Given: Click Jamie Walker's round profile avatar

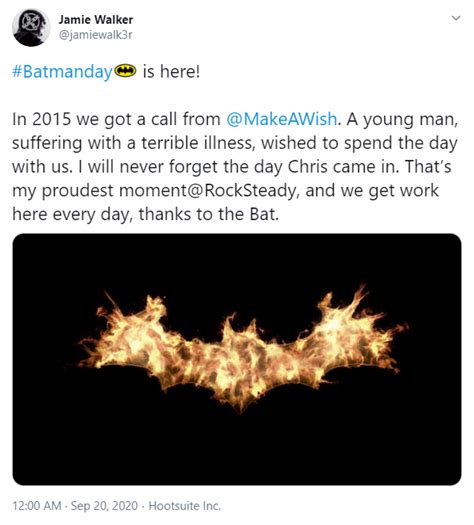Looking at the screenshot, I should click(31, 27).
